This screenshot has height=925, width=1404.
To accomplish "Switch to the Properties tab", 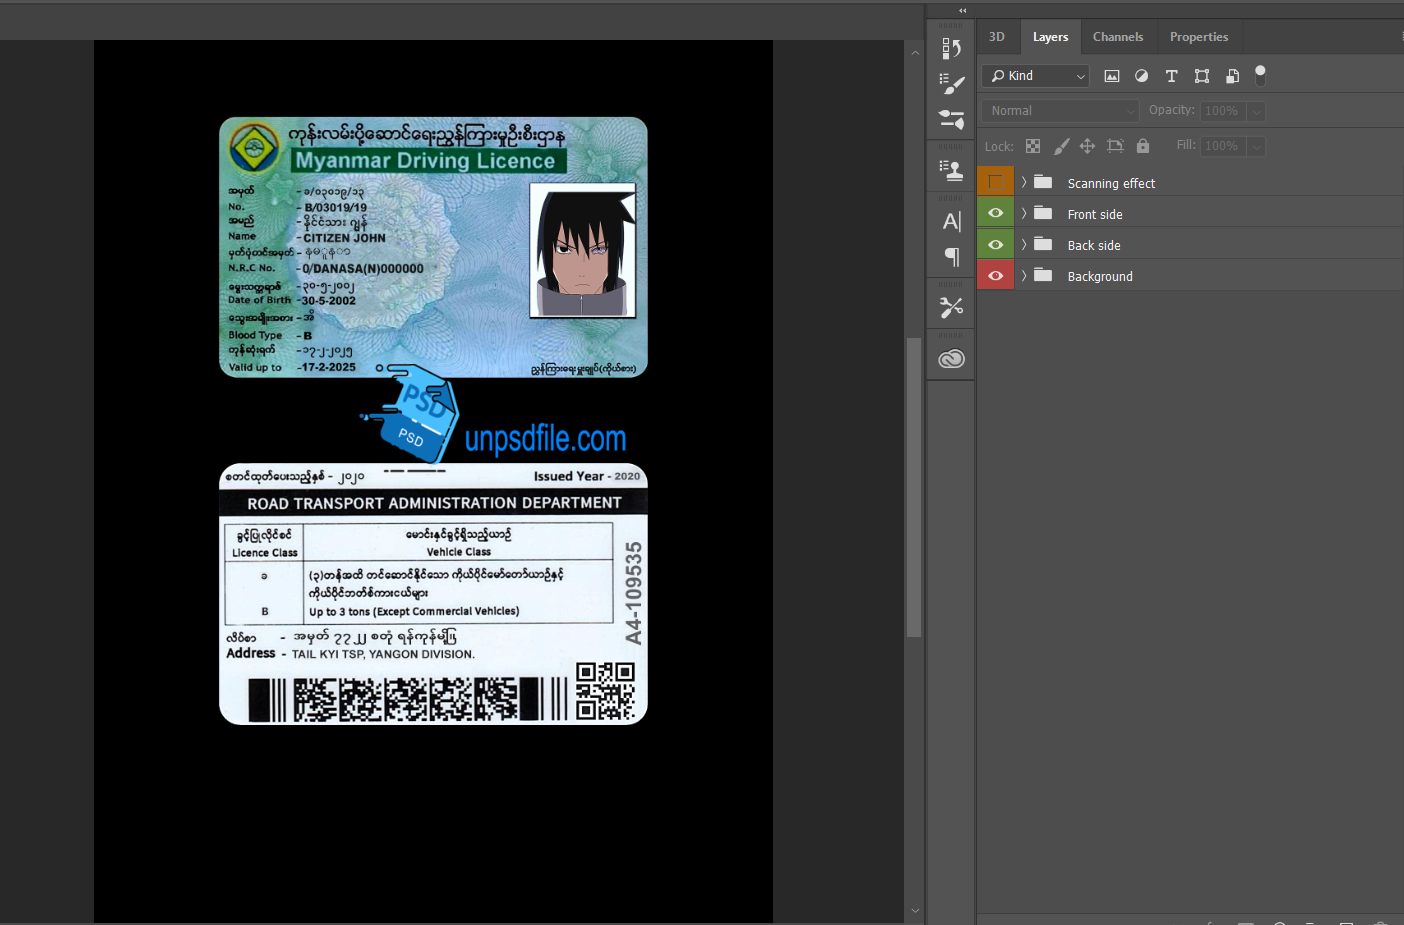I will [x=1198, y=37].
